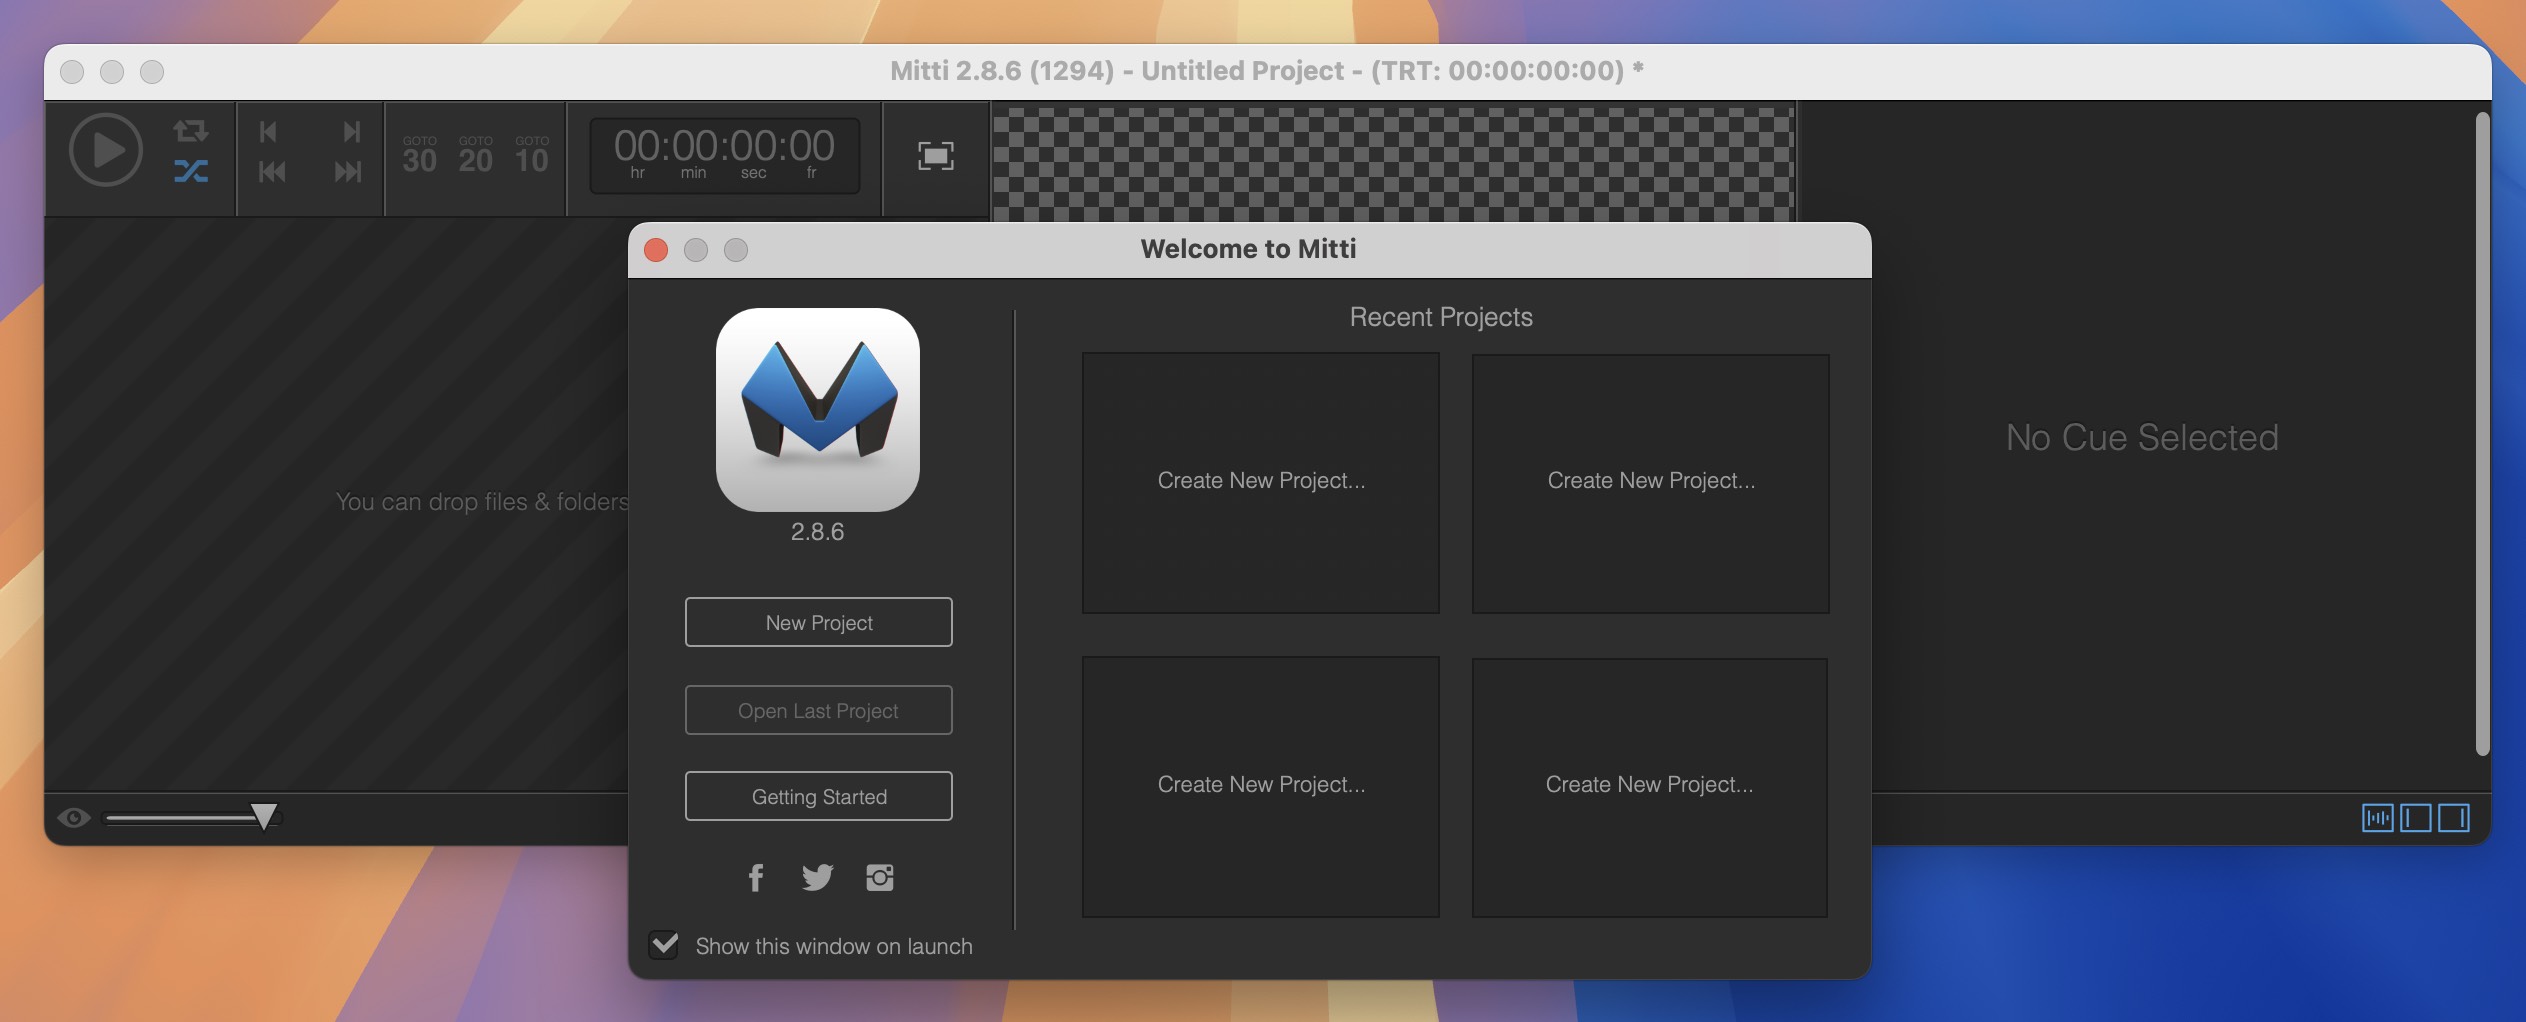Open the Instagram camera icon link
The height and width of the screenshot is (1022, 2526).
pos(879,878)
